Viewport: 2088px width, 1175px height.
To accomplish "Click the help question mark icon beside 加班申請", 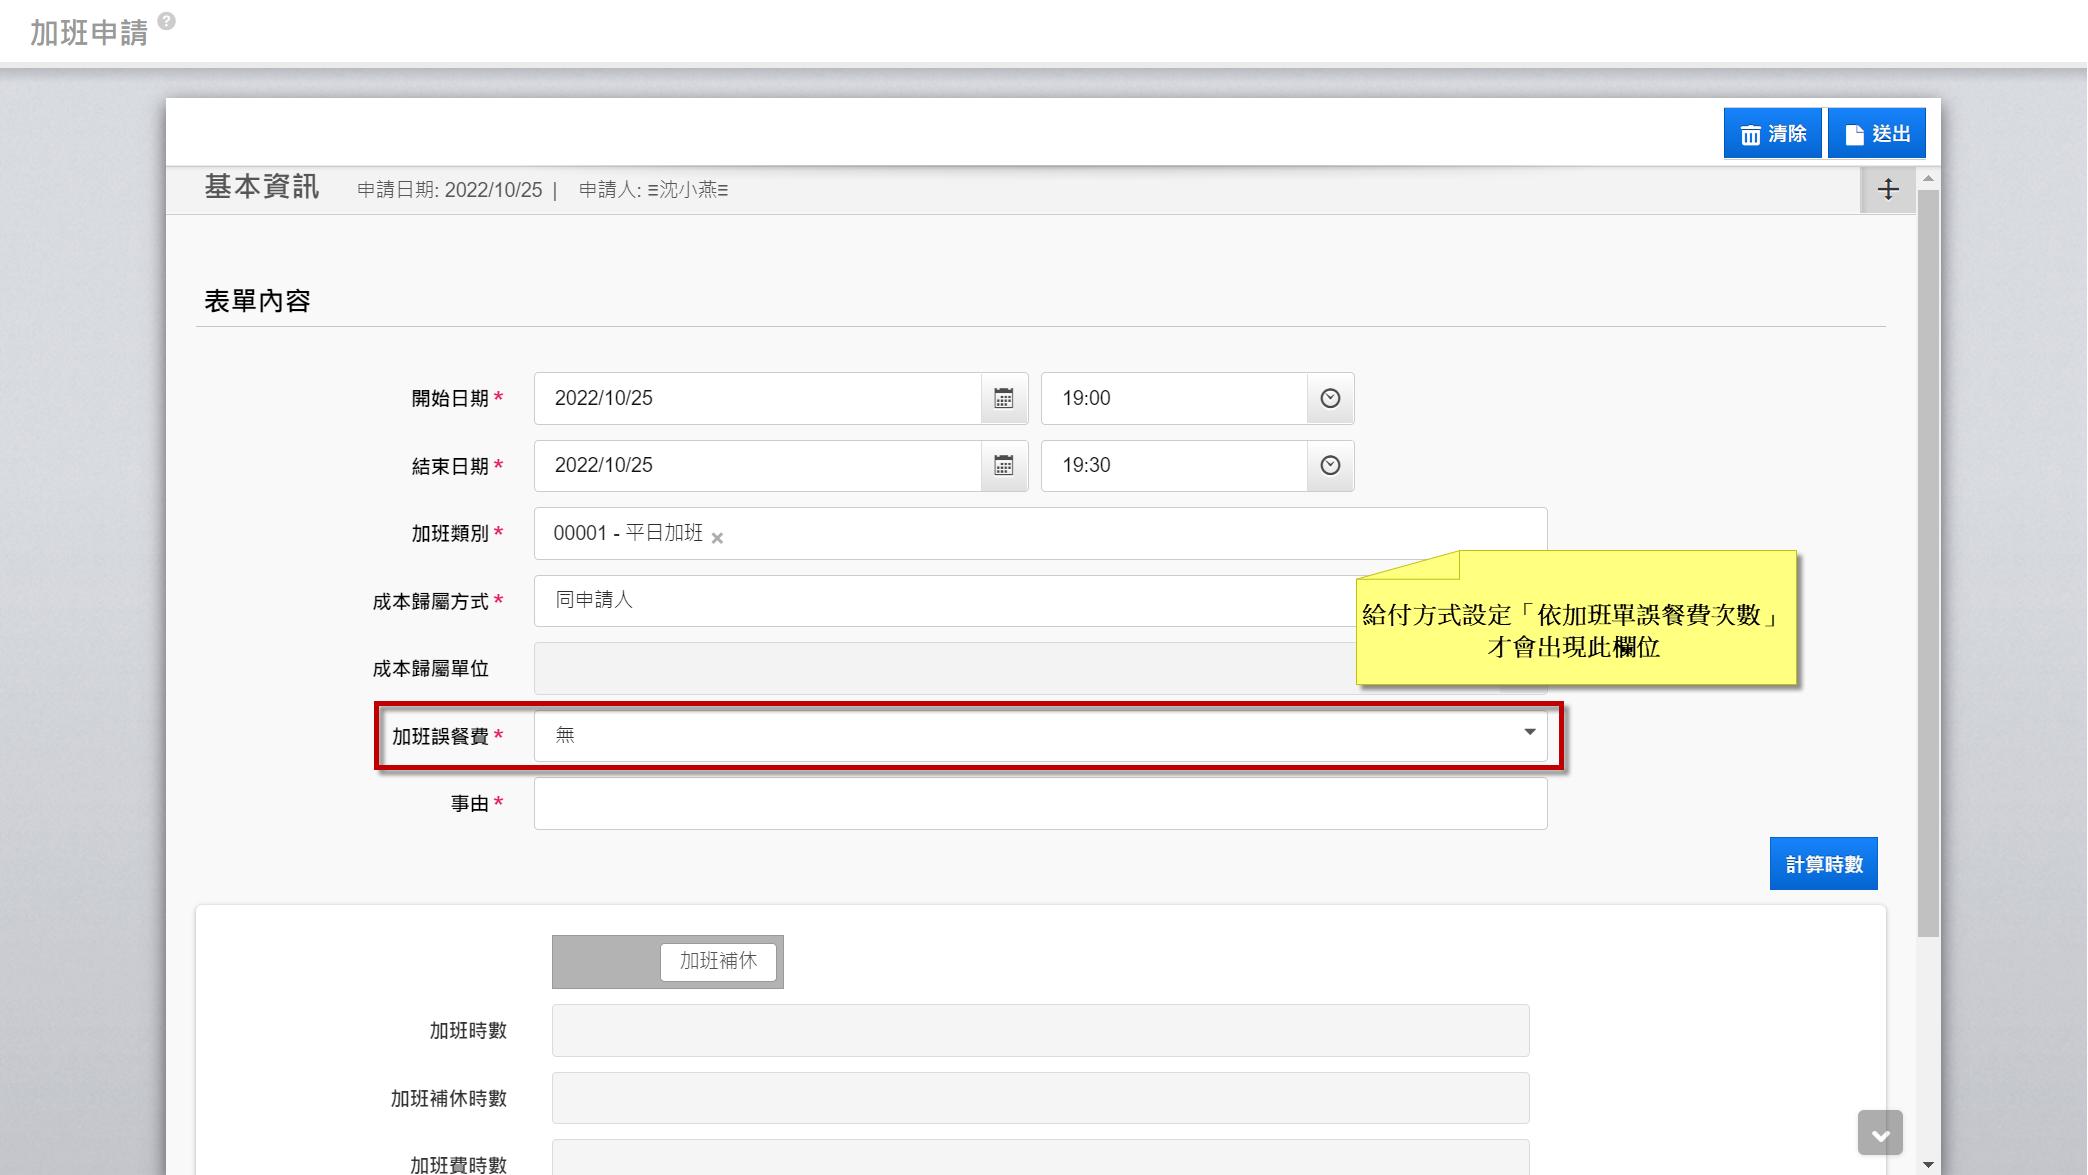I will pos(167,20).
